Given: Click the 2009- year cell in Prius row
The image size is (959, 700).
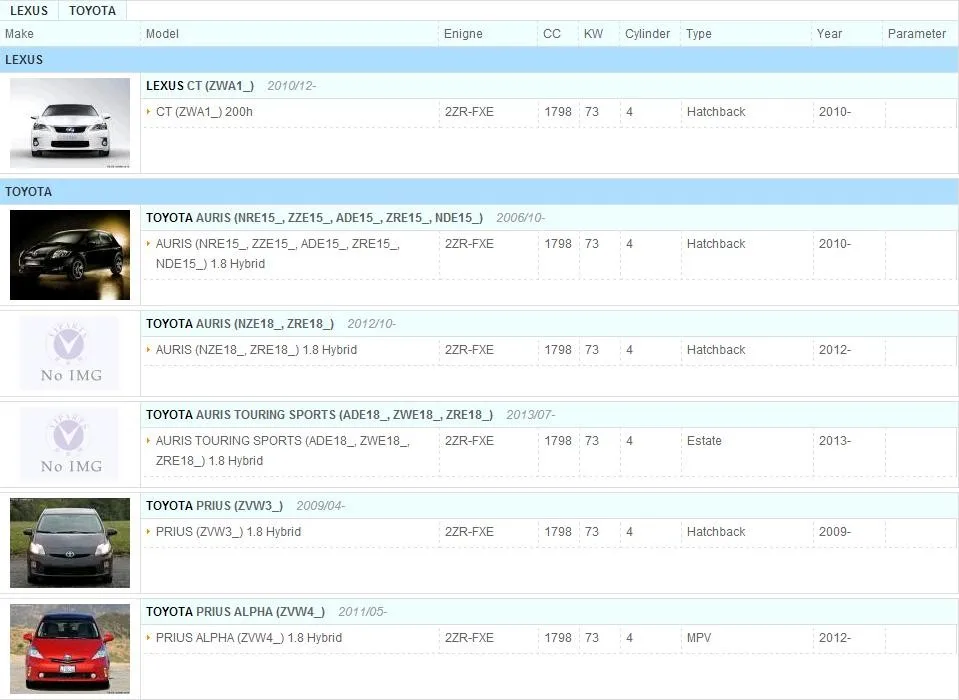Looking at the screenshot, I should [835, 532].
